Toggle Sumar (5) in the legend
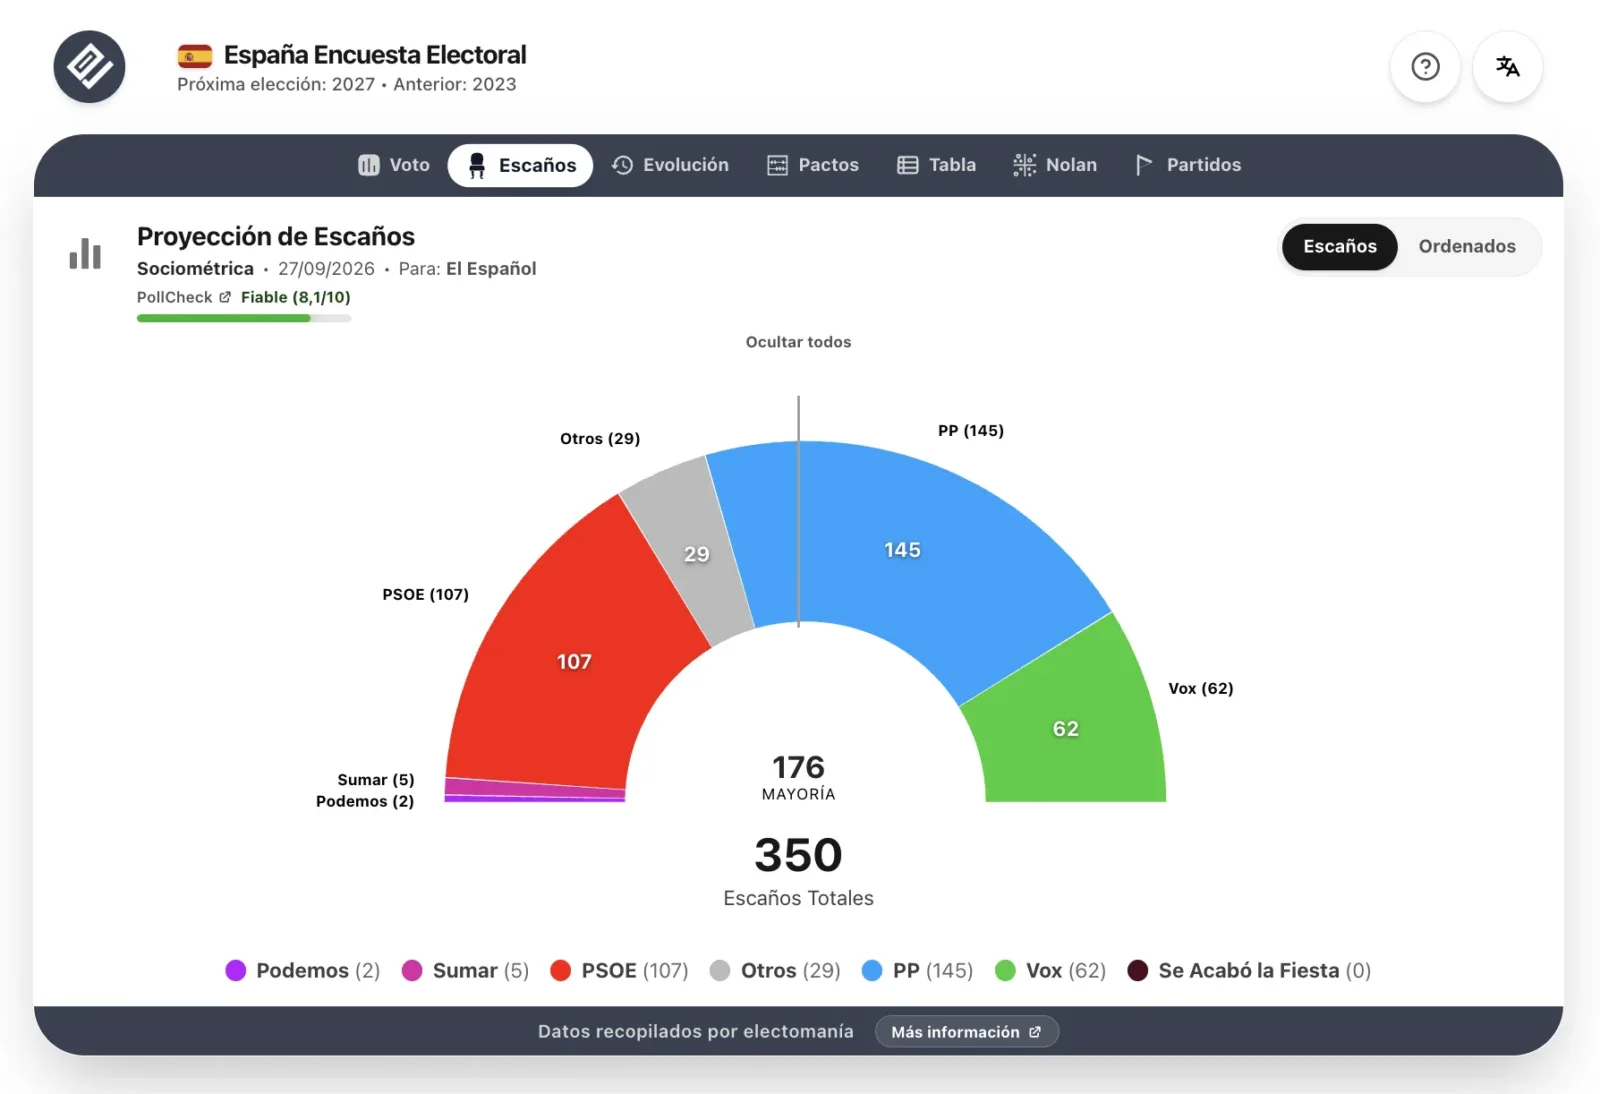 465,970
